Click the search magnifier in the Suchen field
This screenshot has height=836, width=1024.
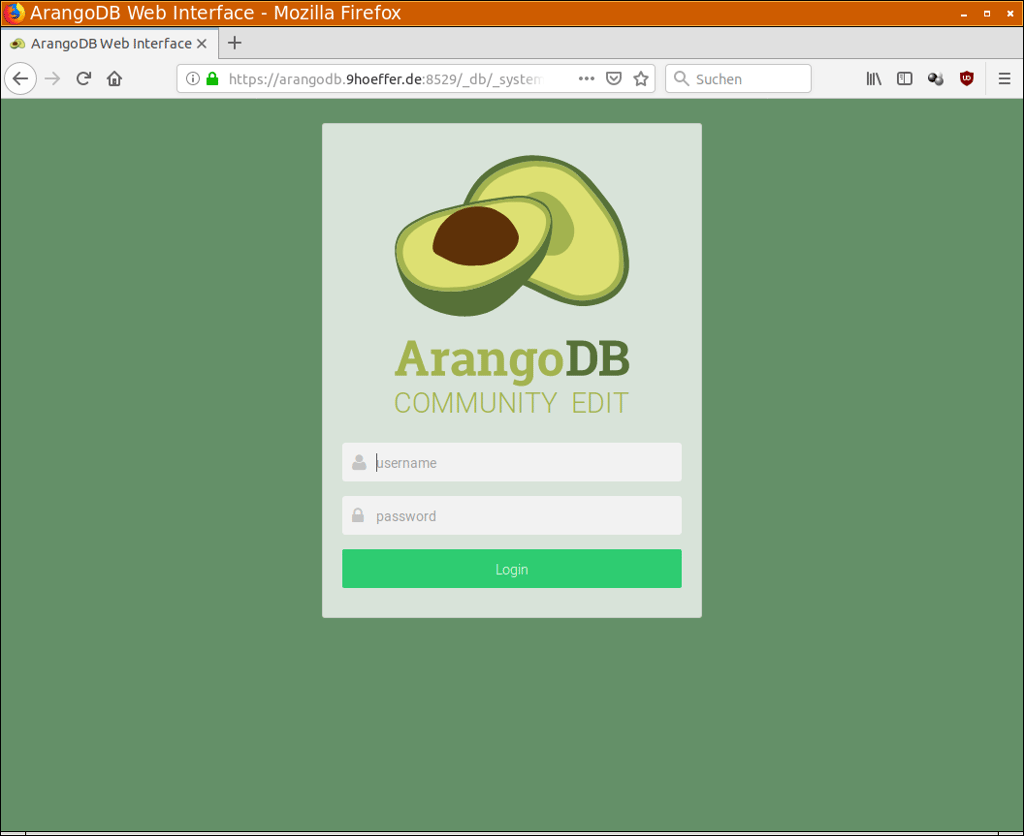pyautogui.click(x=681, y=78)
